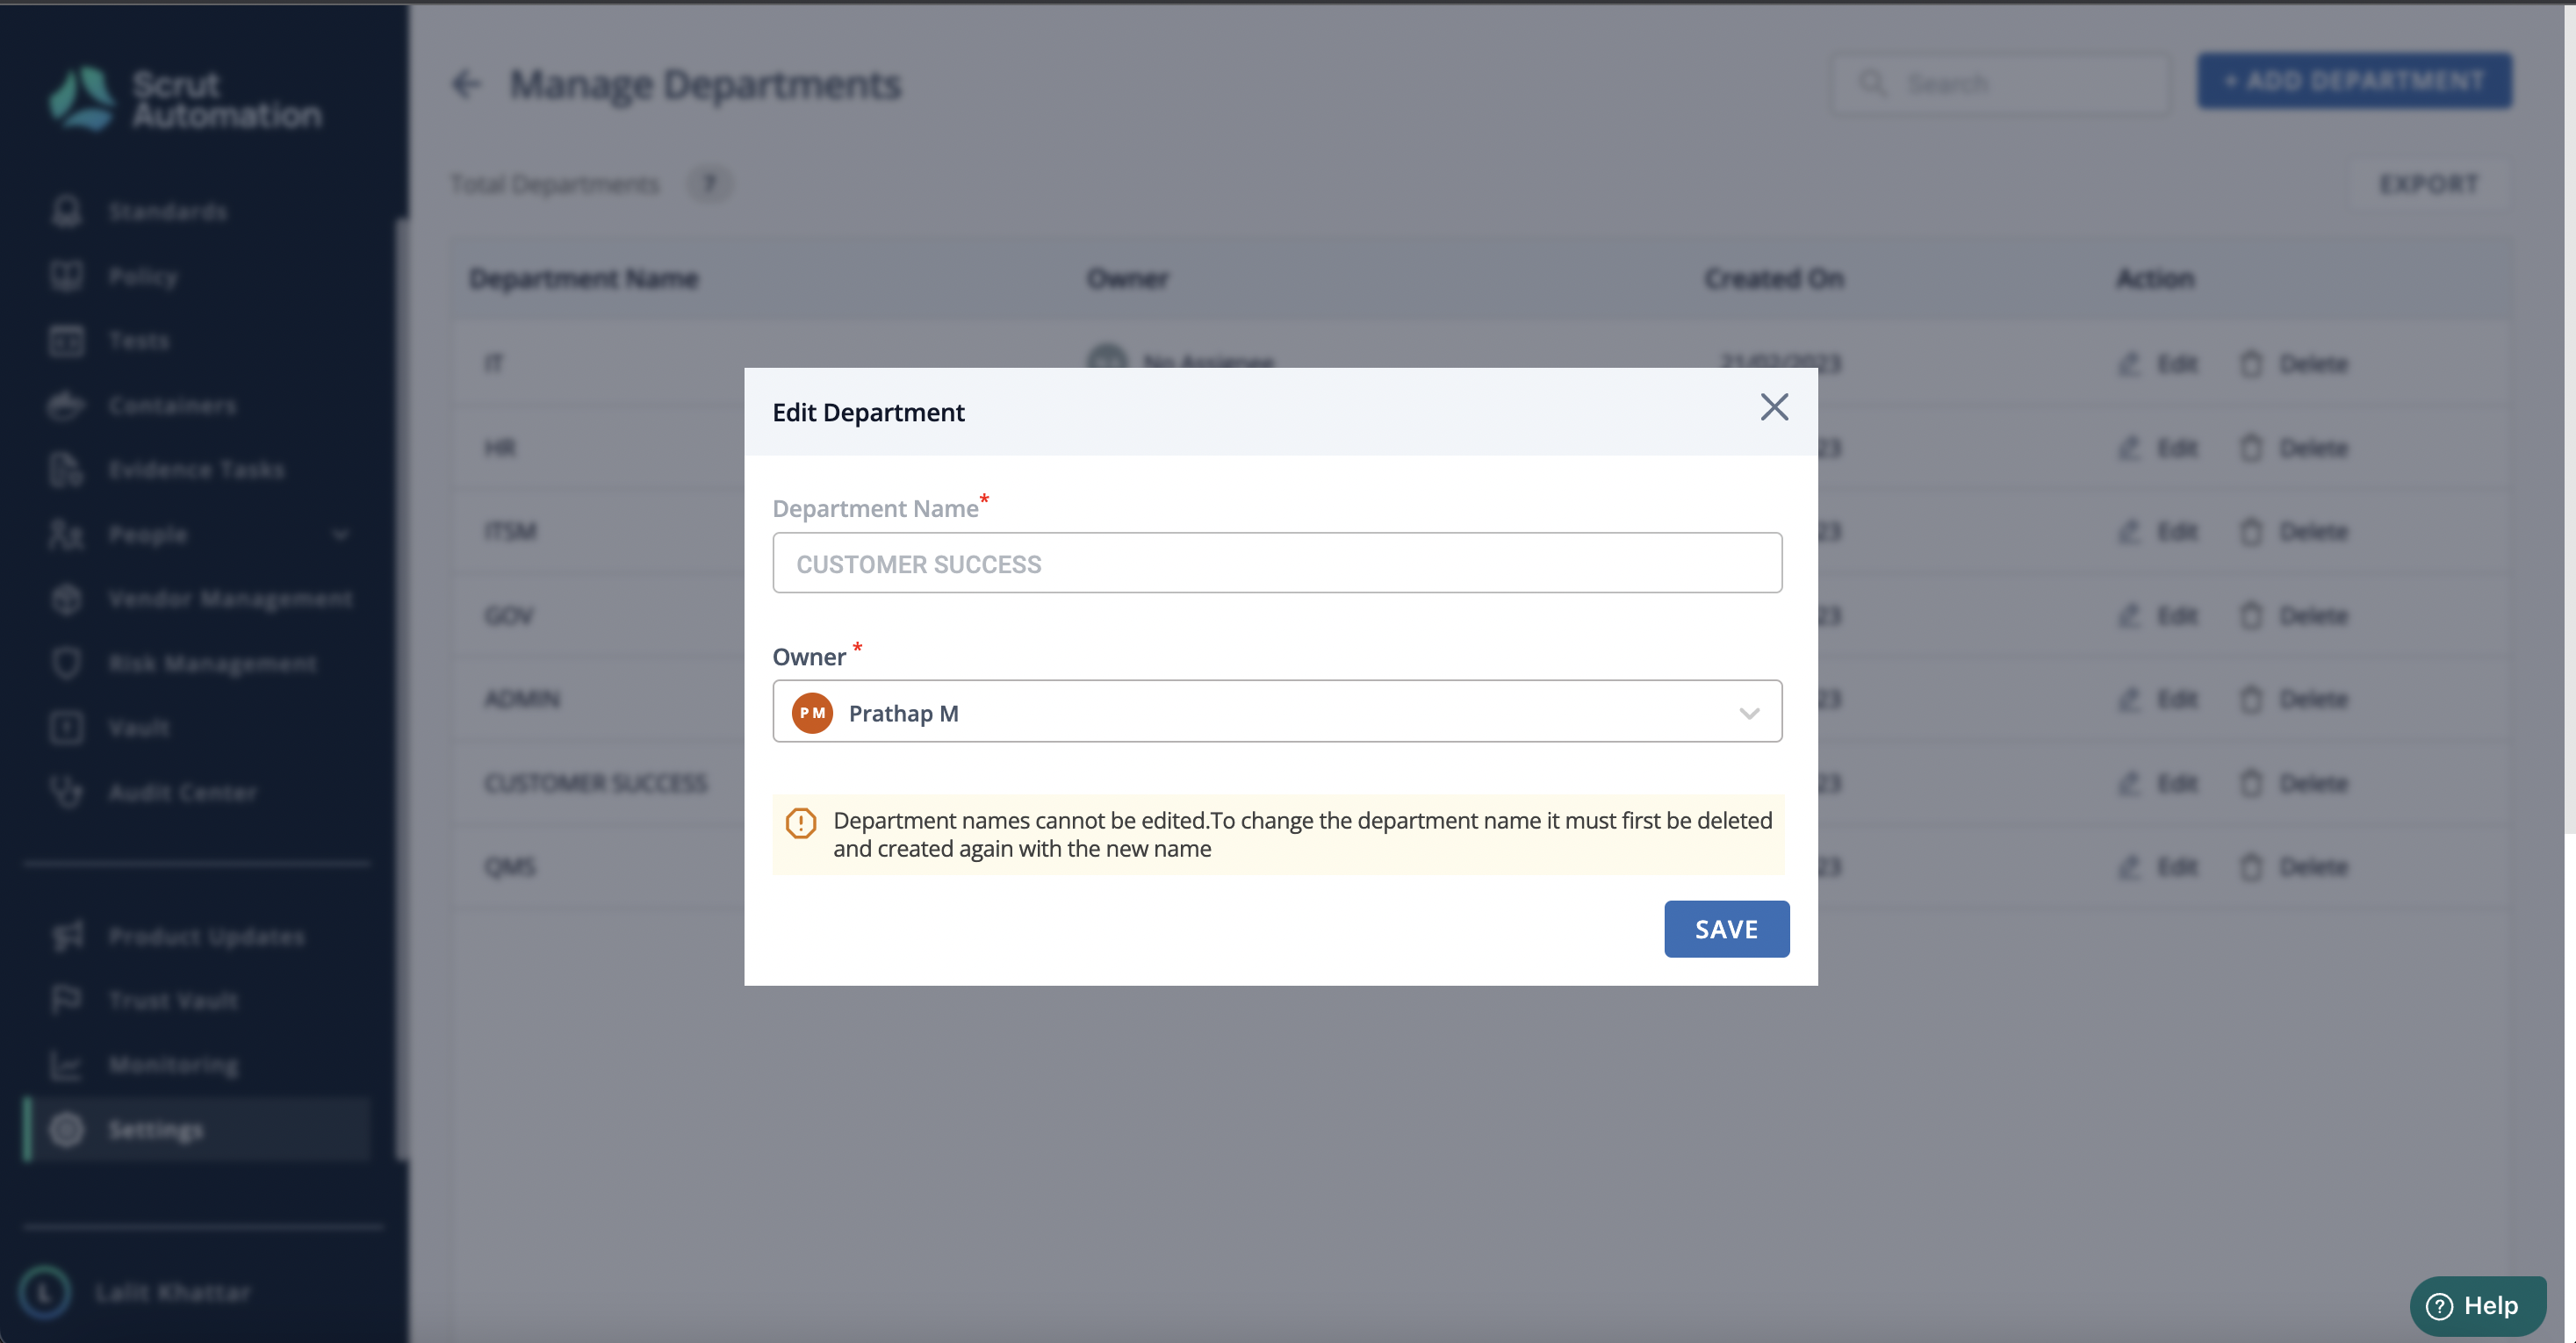Screen dimensions: 2576x1343
Task: Open Tests in the sidebar
Action: tap(139, 341)
